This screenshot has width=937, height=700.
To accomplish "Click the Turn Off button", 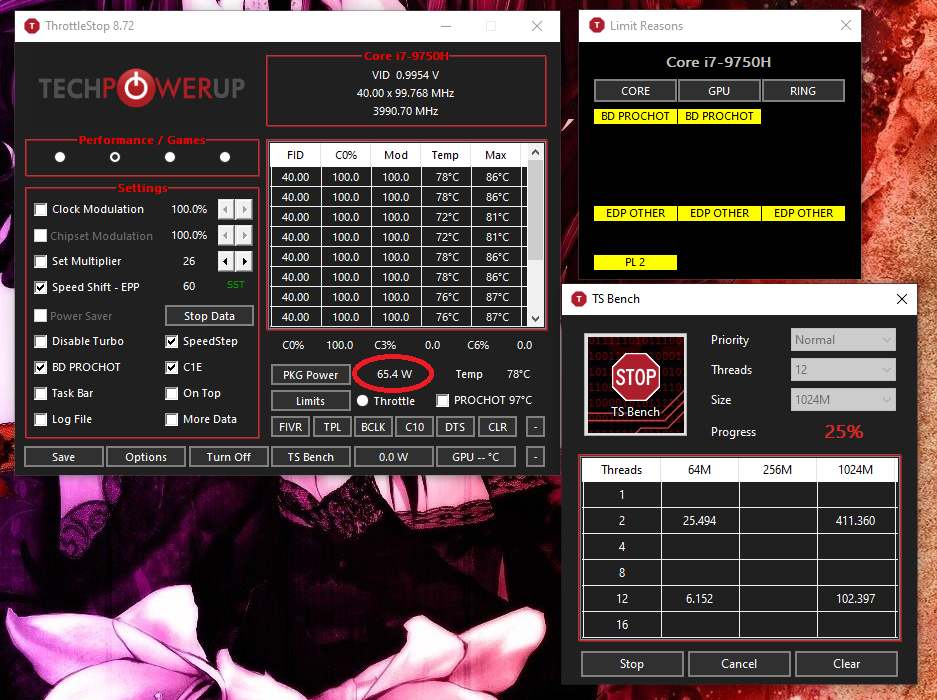I will click(x=228, y=457).
